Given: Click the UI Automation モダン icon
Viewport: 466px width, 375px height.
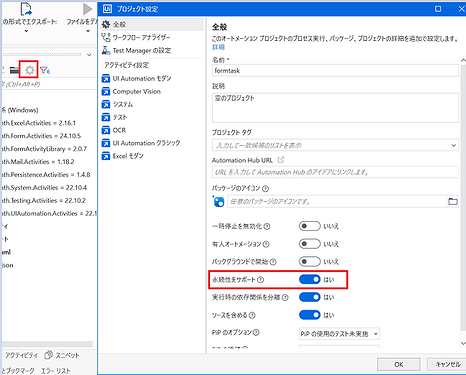Looking at the screenshot, I should point(106,79).
